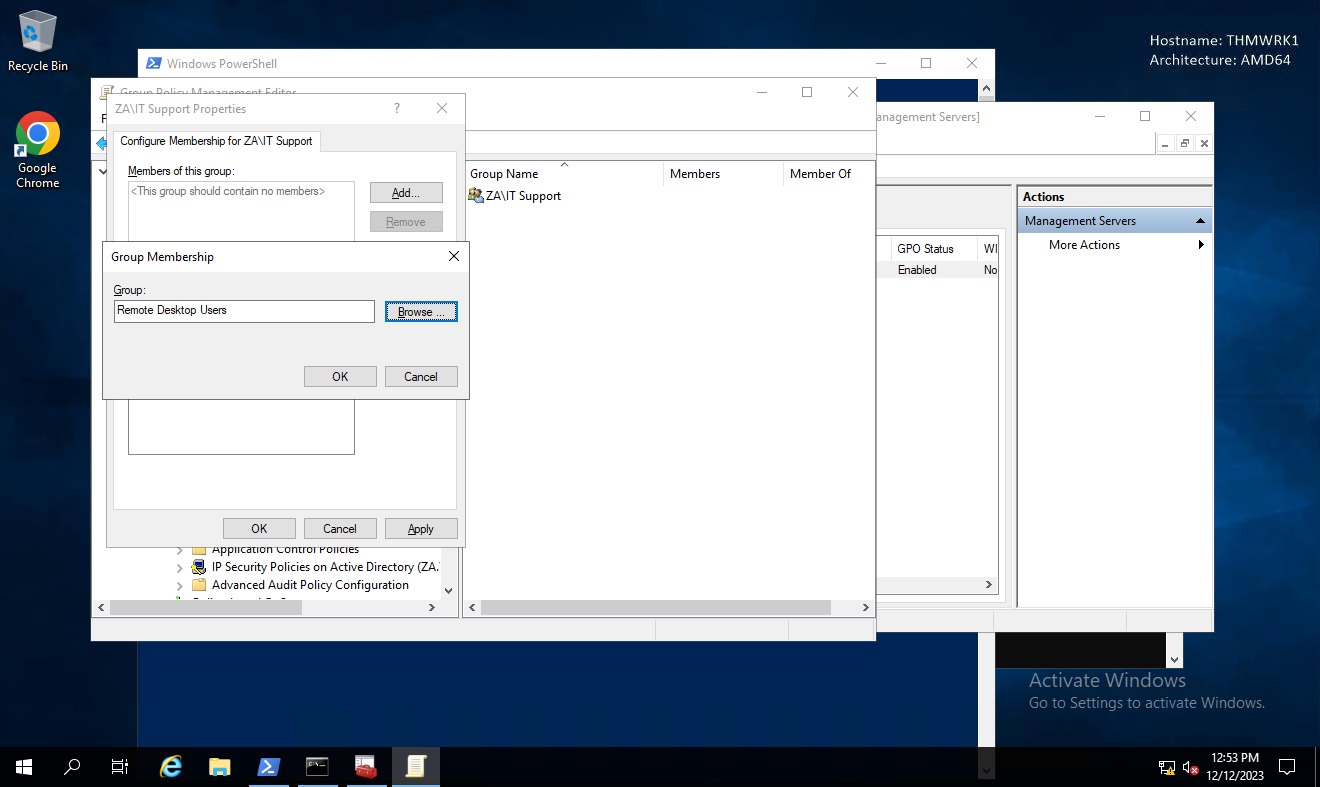The height and width of the screenshot is (787, 1320).
Task: Open the Windows Start menu
Action: (24, 767)
